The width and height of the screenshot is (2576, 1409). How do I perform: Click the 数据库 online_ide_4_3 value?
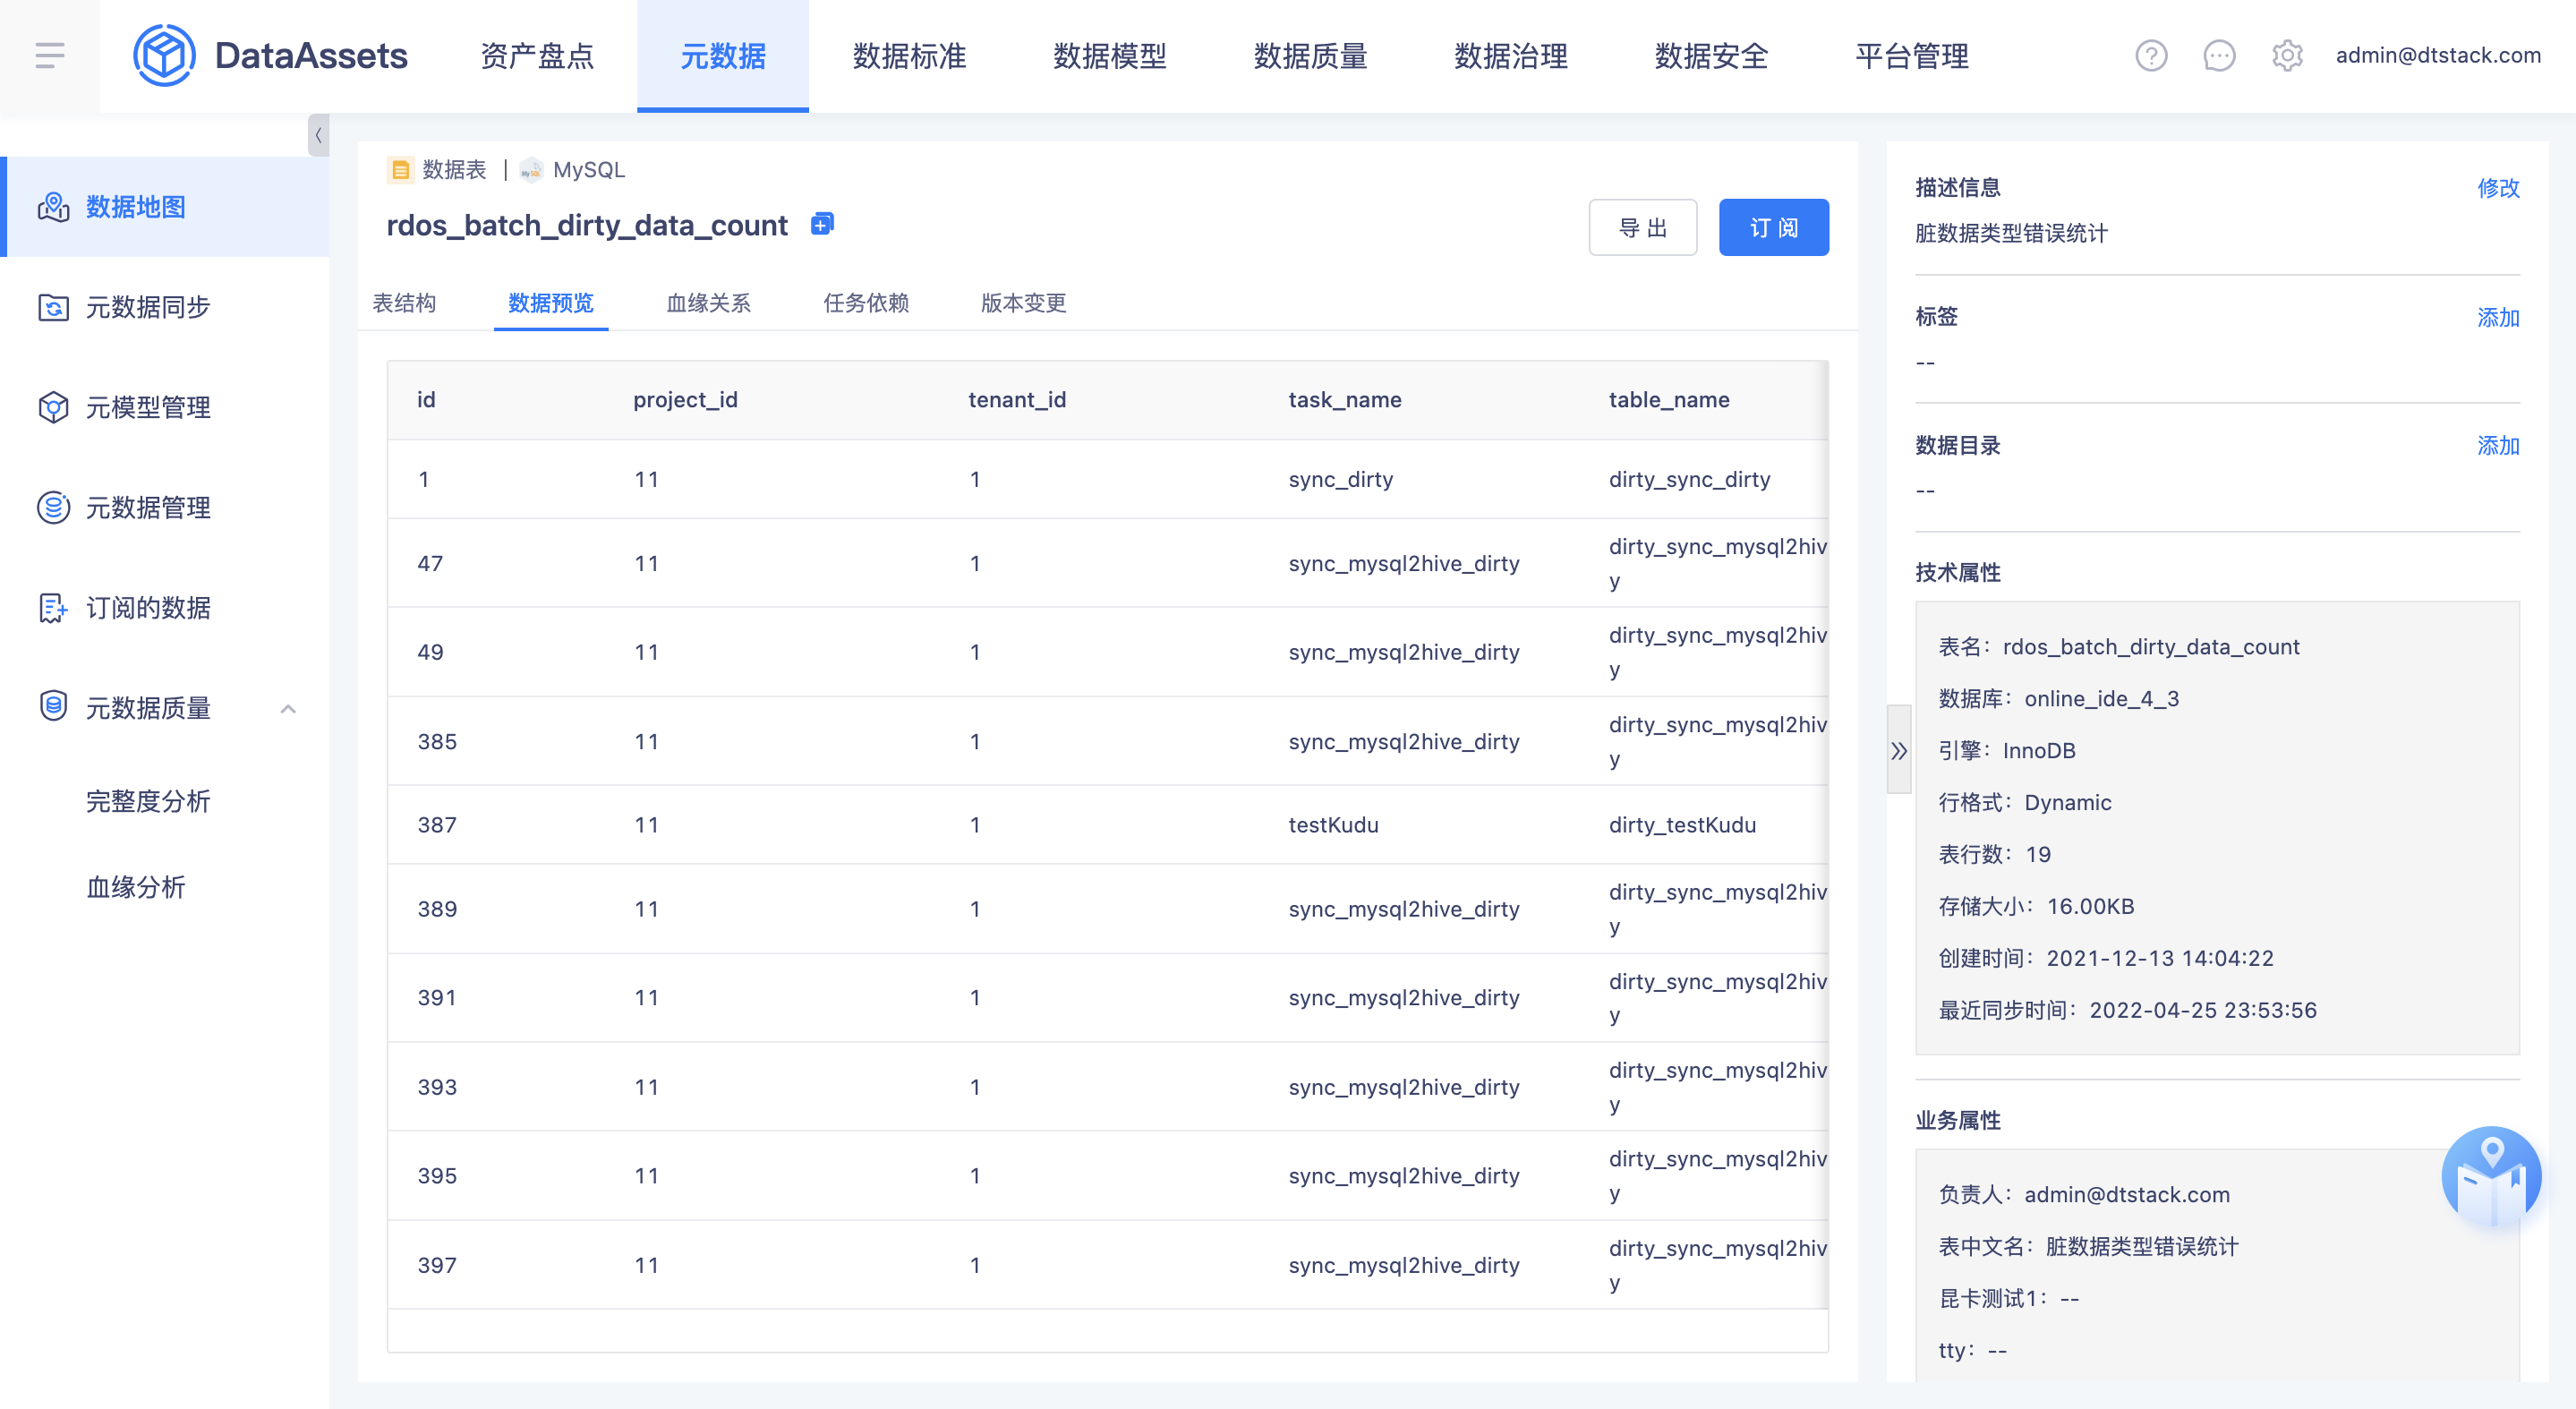pyautogui.click(x=2101, y=698)
